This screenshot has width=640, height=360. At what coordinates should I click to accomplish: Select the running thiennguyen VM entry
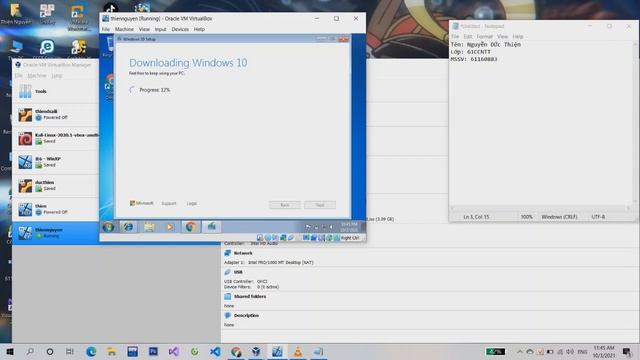[55, 233]
